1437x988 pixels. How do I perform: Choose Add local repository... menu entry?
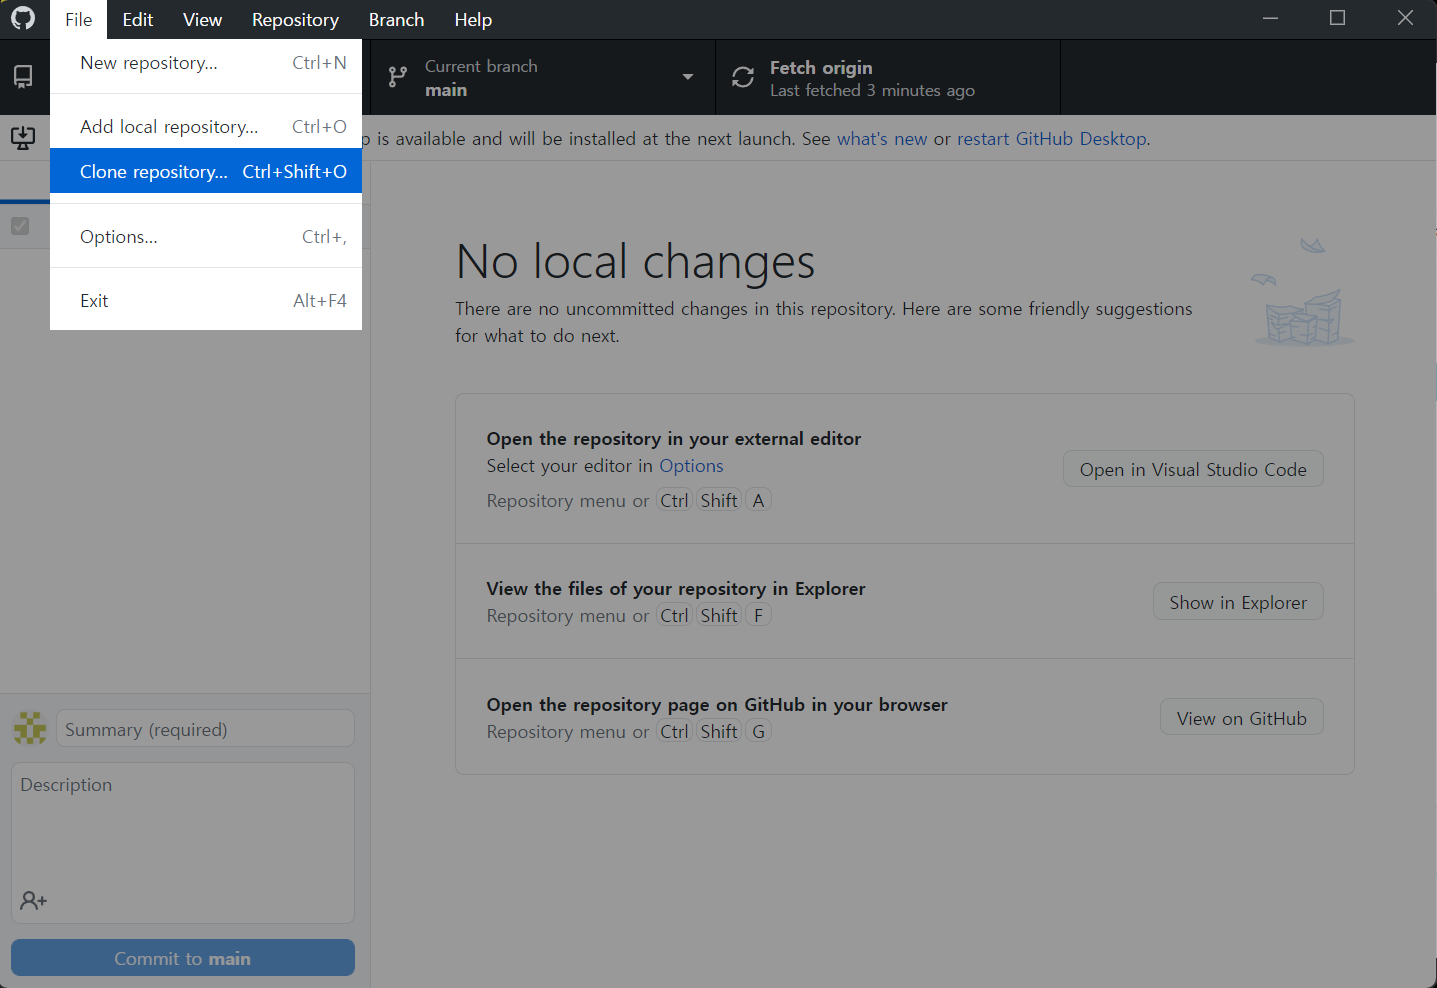point(206,127)
